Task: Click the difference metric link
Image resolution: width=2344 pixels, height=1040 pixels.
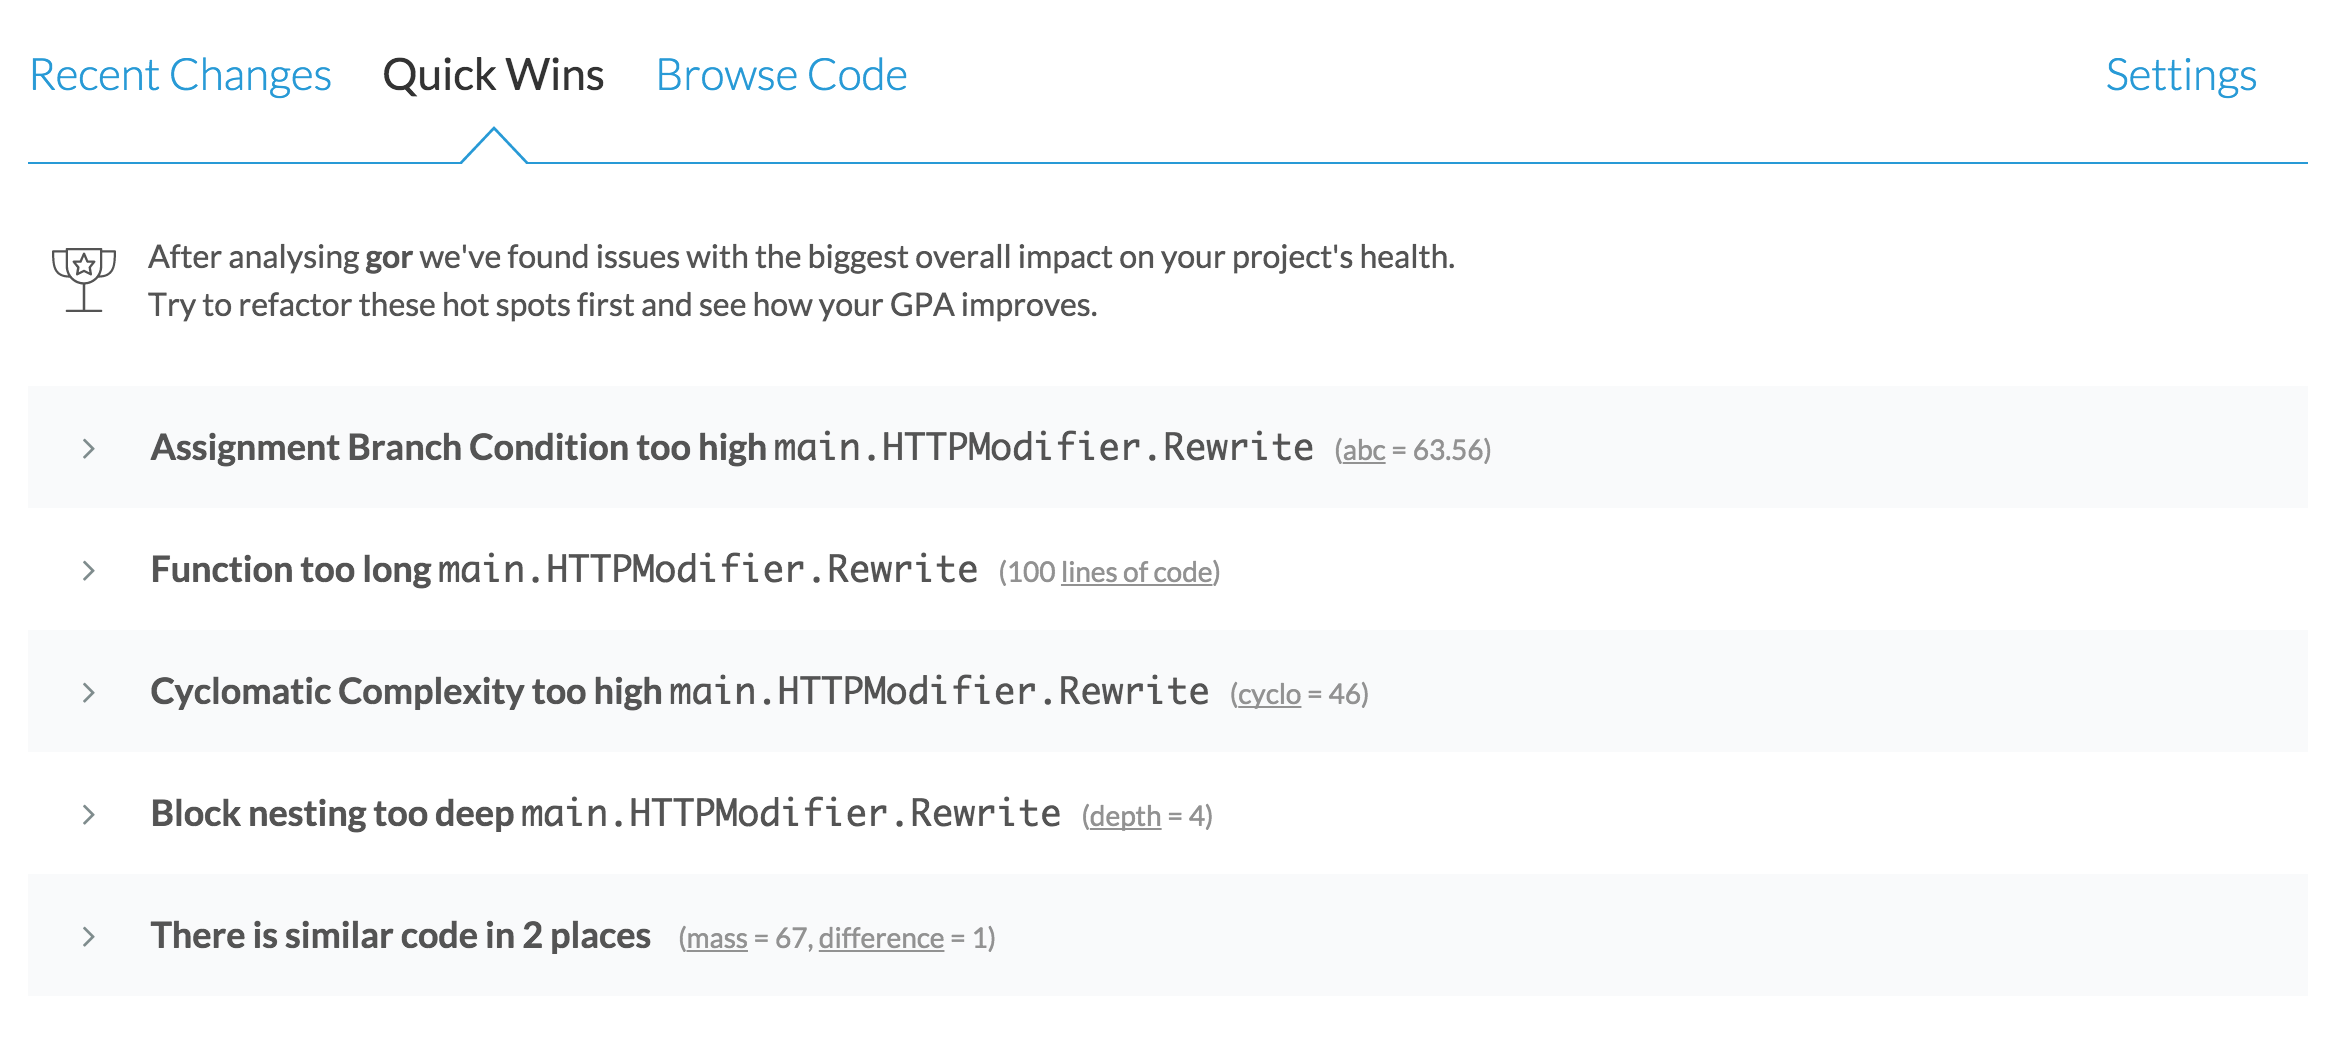Action: (x=881, y=939)
